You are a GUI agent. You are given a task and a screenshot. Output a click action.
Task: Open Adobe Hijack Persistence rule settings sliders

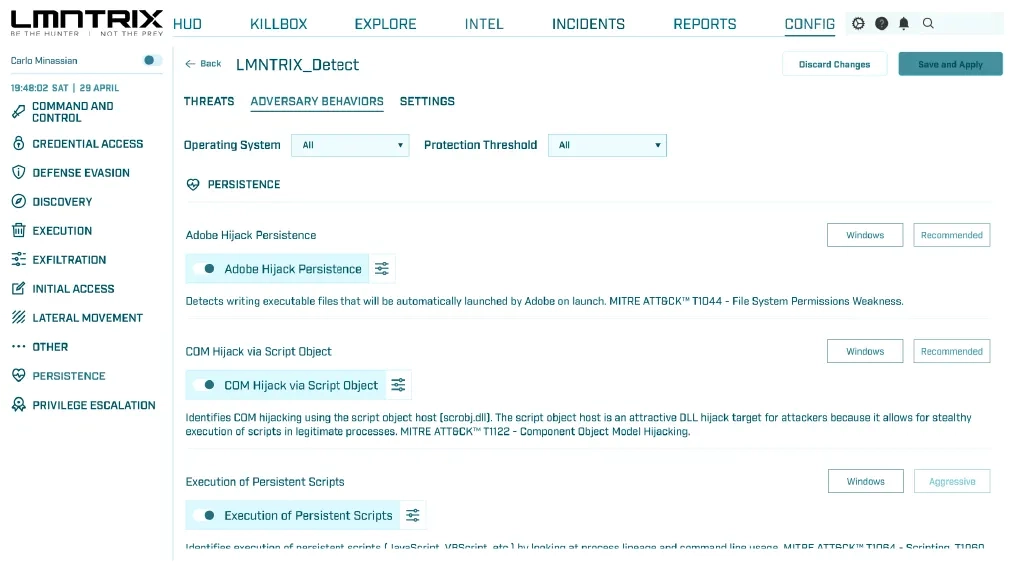[382, 269]
